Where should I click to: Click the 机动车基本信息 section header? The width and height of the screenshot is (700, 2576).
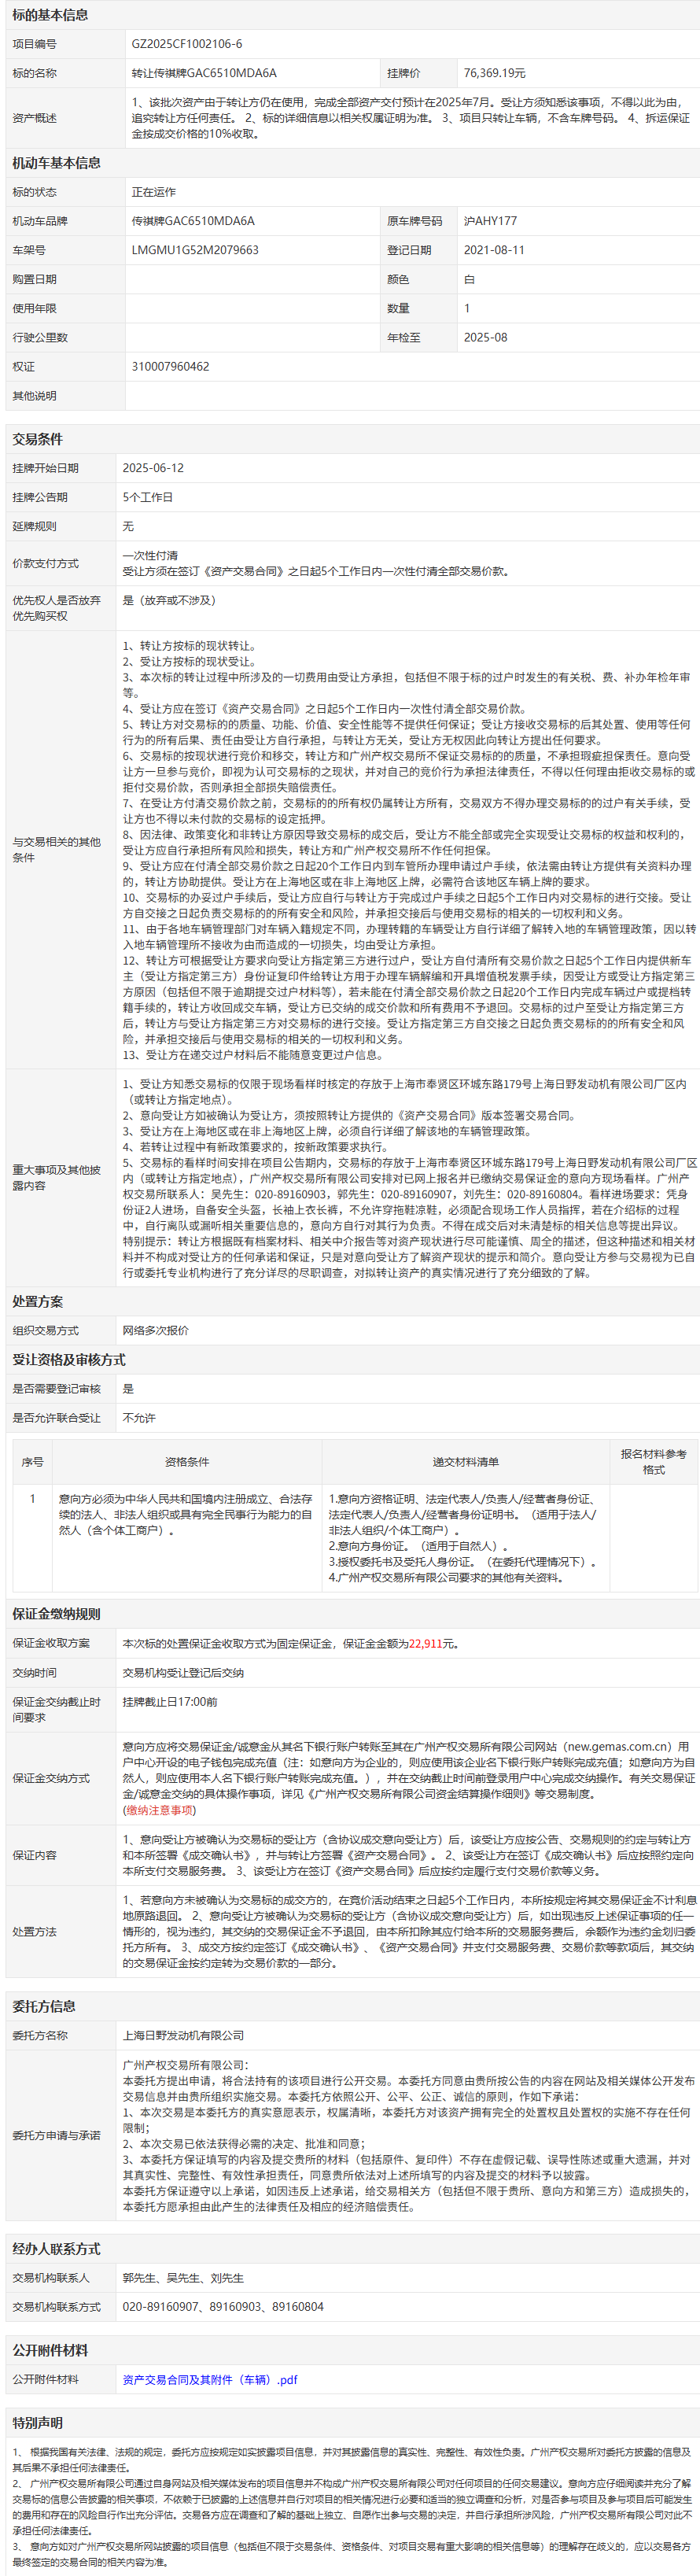click(56, 163)
